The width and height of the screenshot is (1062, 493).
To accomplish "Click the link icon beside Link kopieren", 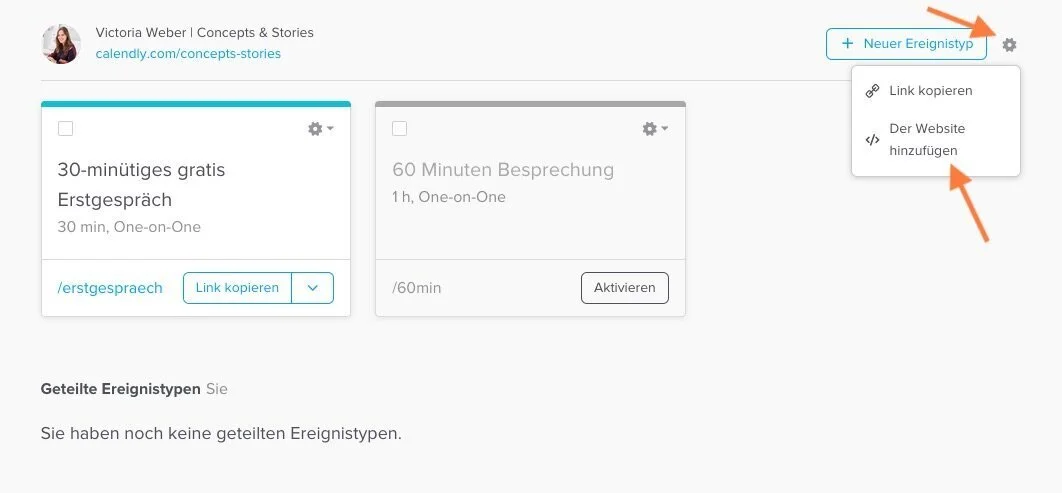I will pyautogui.click(x=872, y=91).
